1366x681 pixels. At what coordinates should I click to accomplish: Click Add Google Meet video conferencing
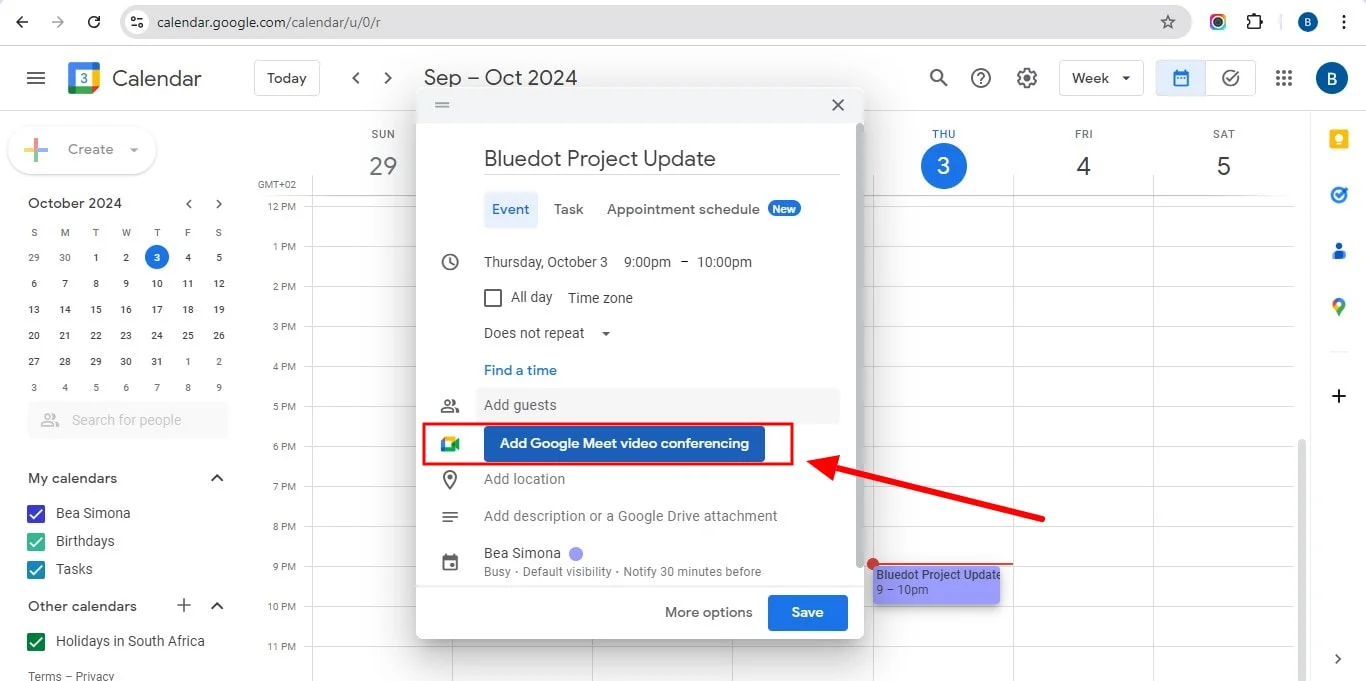(624, 443)
